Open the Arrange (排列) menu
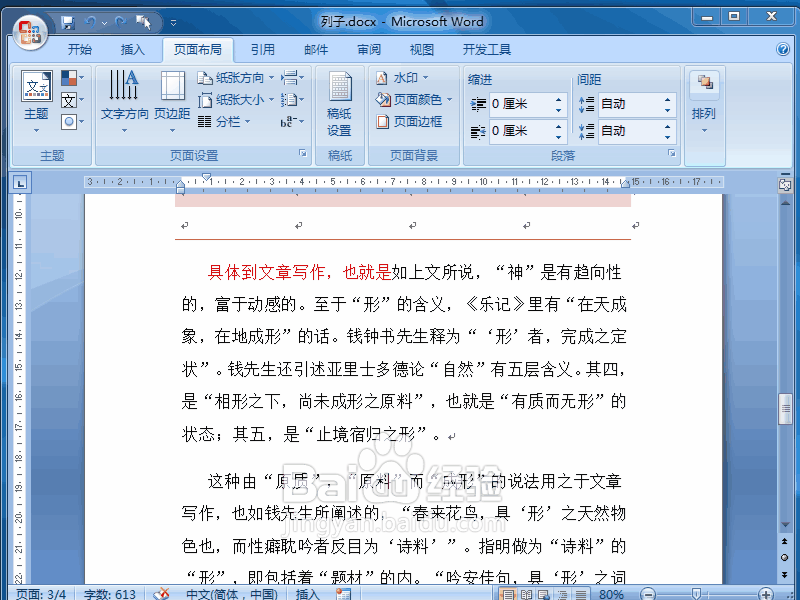The image size is (800, 600). pos(704,101)
